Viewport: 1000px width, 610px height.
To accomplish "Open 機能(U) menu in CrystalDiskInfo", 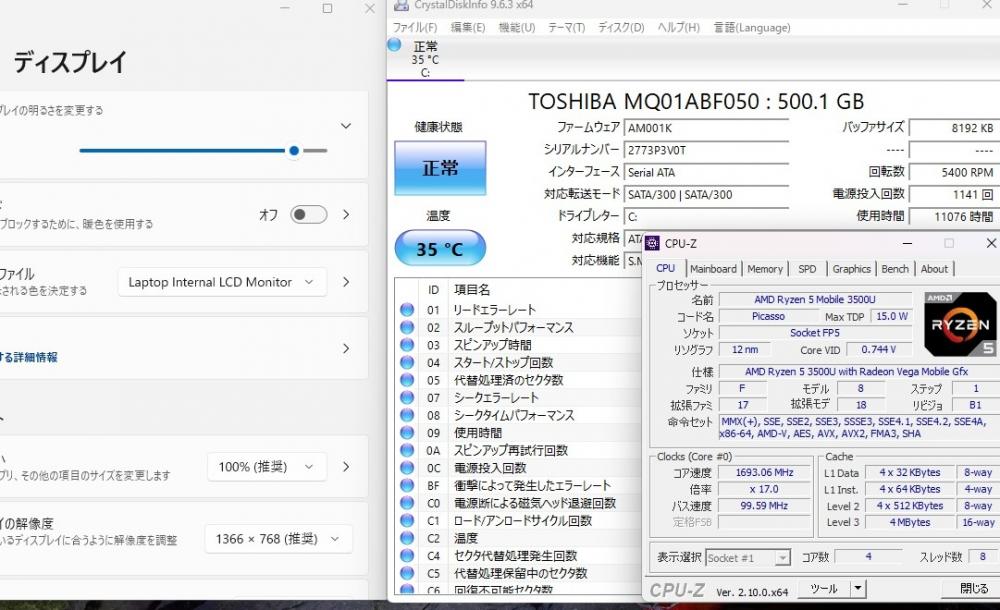I will pyautogui.click(x=517, y=27).
